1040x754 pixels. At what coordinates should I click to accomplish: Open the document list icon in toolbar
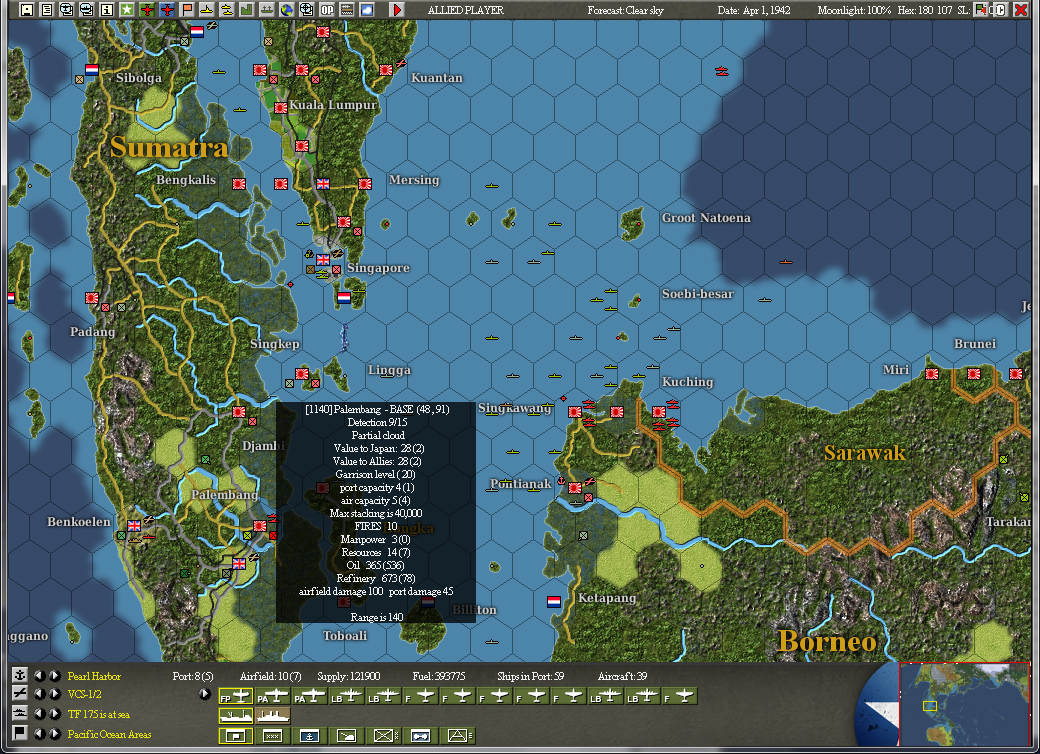tap(46, 9)
